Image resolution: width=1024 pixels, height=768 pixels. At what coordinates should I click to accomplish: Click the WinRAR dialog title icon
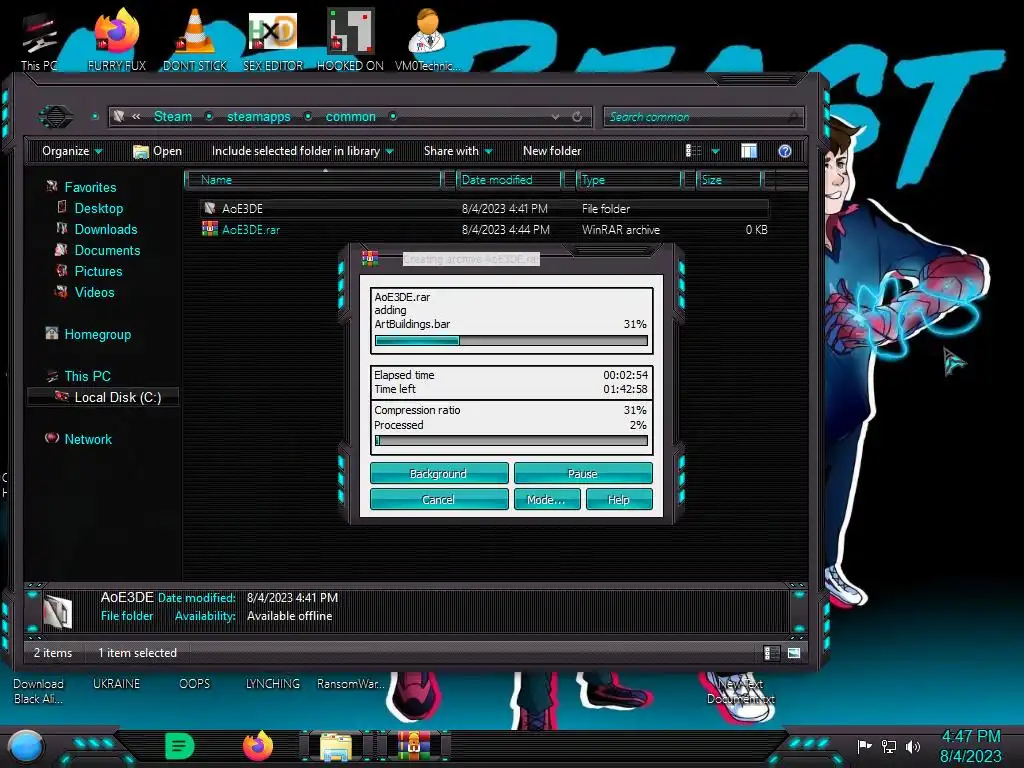pyautogui.click(x=370, y=259)
